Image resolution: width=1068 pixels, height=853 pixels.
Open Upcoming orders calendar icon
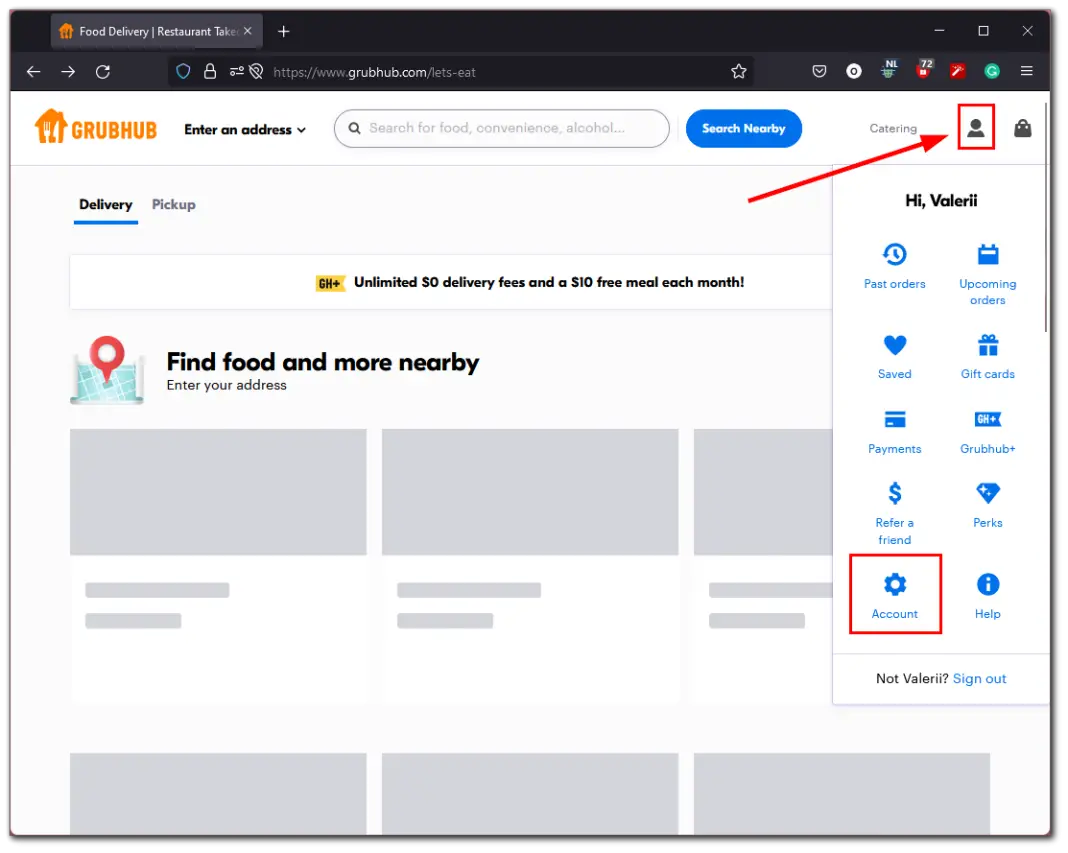click(x=987, y=254)
